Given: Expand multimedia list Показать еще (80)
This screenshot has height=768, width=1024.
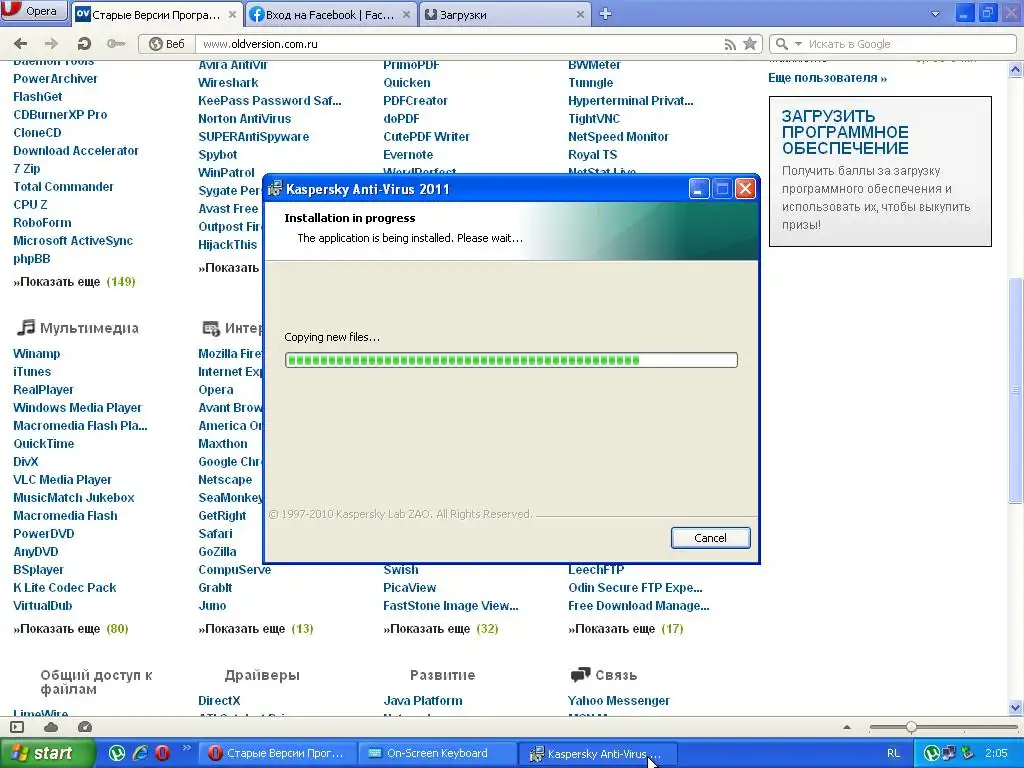Looking at the screenshot, I should pyautogui.click(x=71, y=629).
